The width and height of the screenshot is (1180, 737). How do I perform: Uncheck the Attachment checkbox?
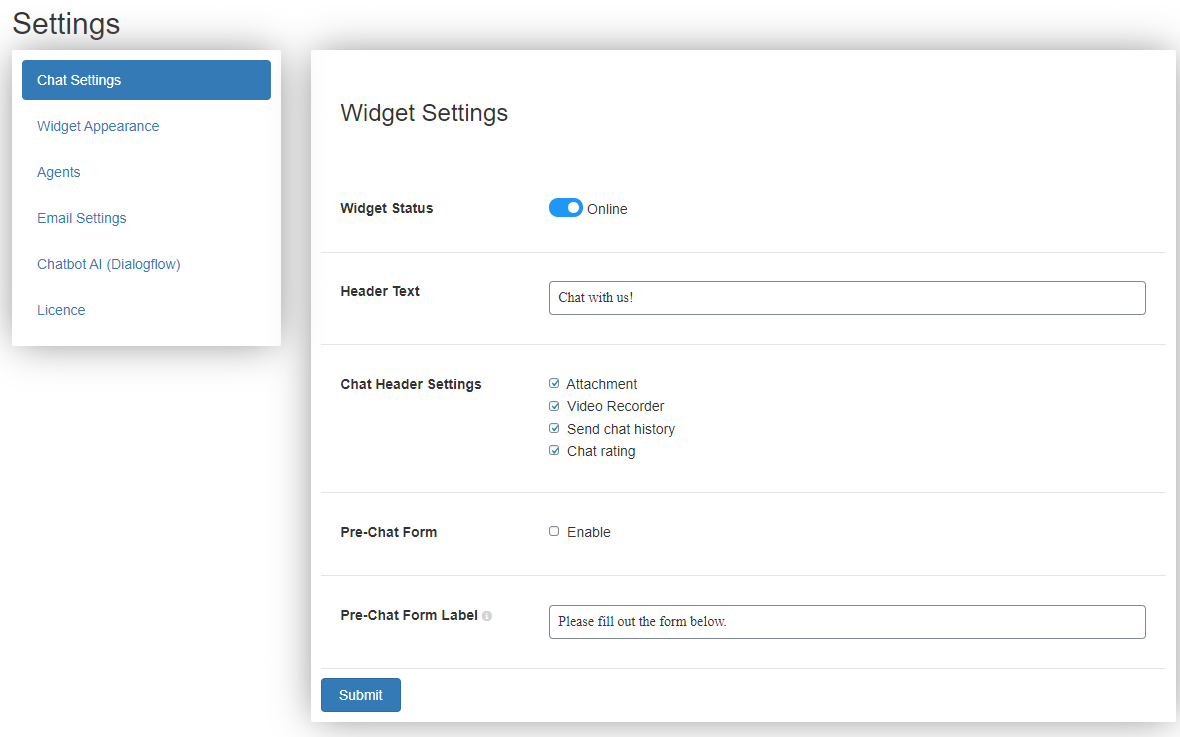554,383
